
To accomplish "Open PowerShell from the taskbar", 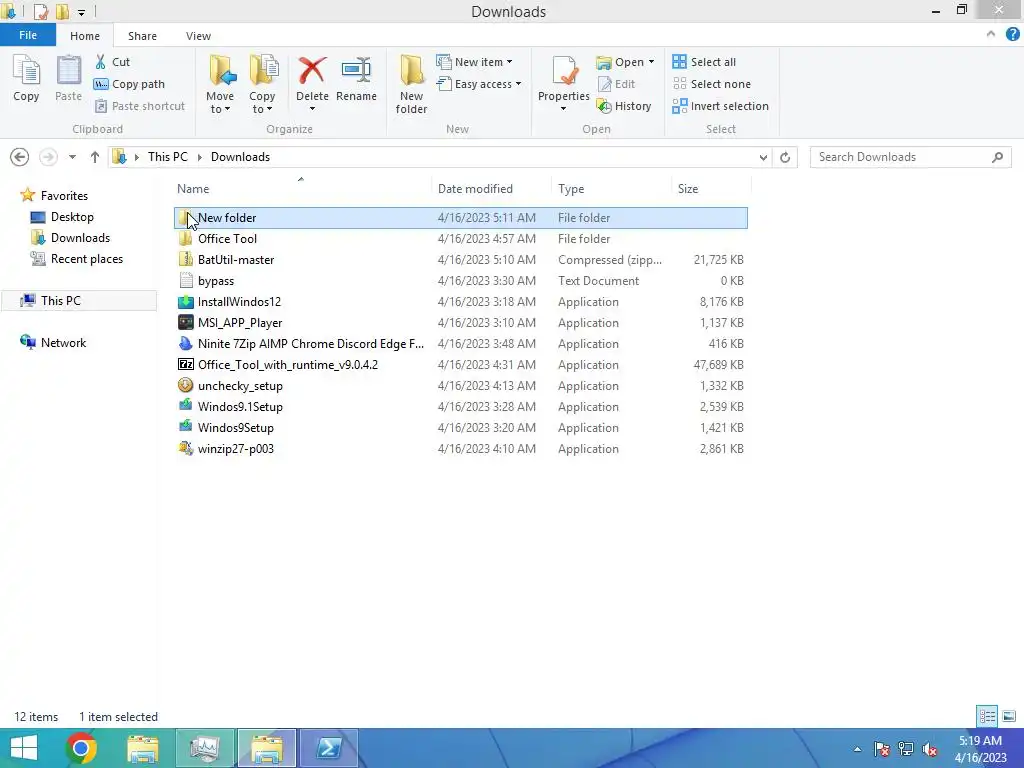I will coord(328,748).
